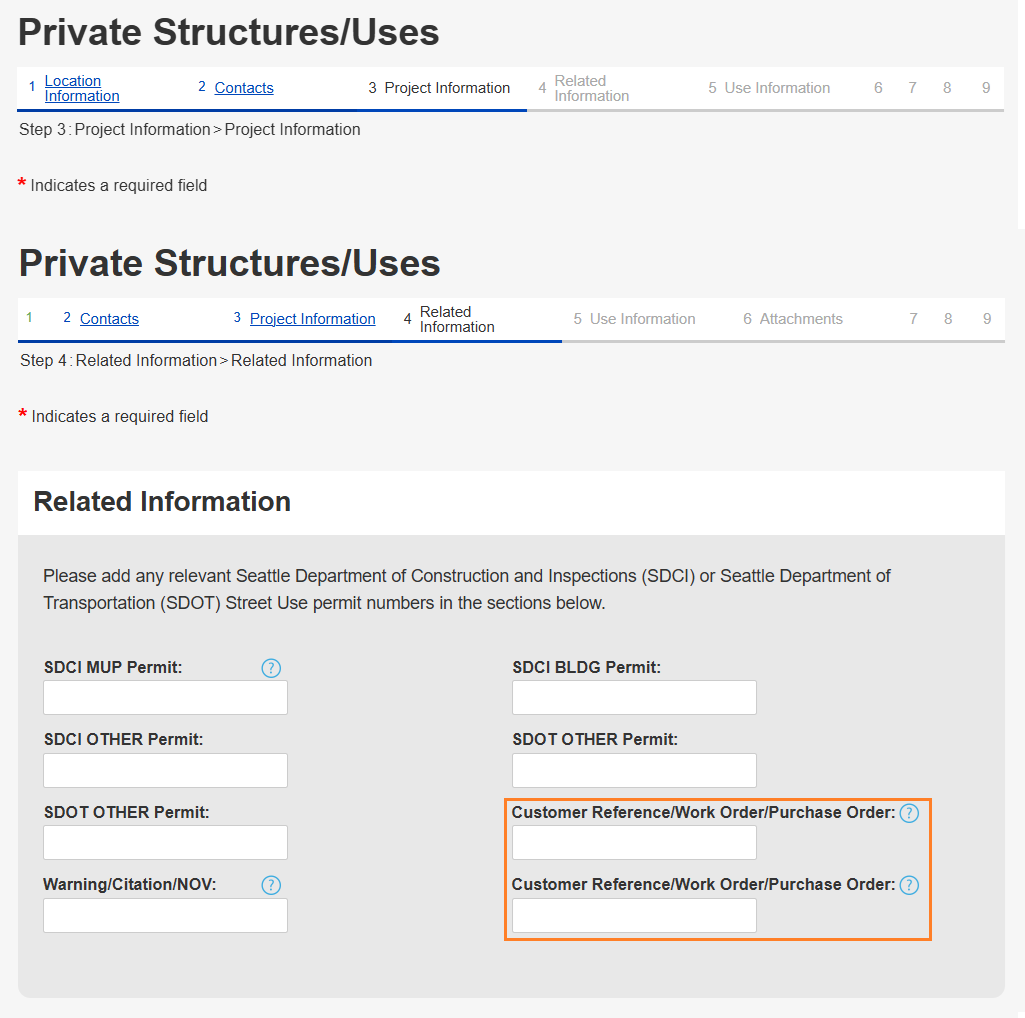1025x1018 pixels.
Task: Focus the SDCI MUP Permit text field
Action: 165,698
